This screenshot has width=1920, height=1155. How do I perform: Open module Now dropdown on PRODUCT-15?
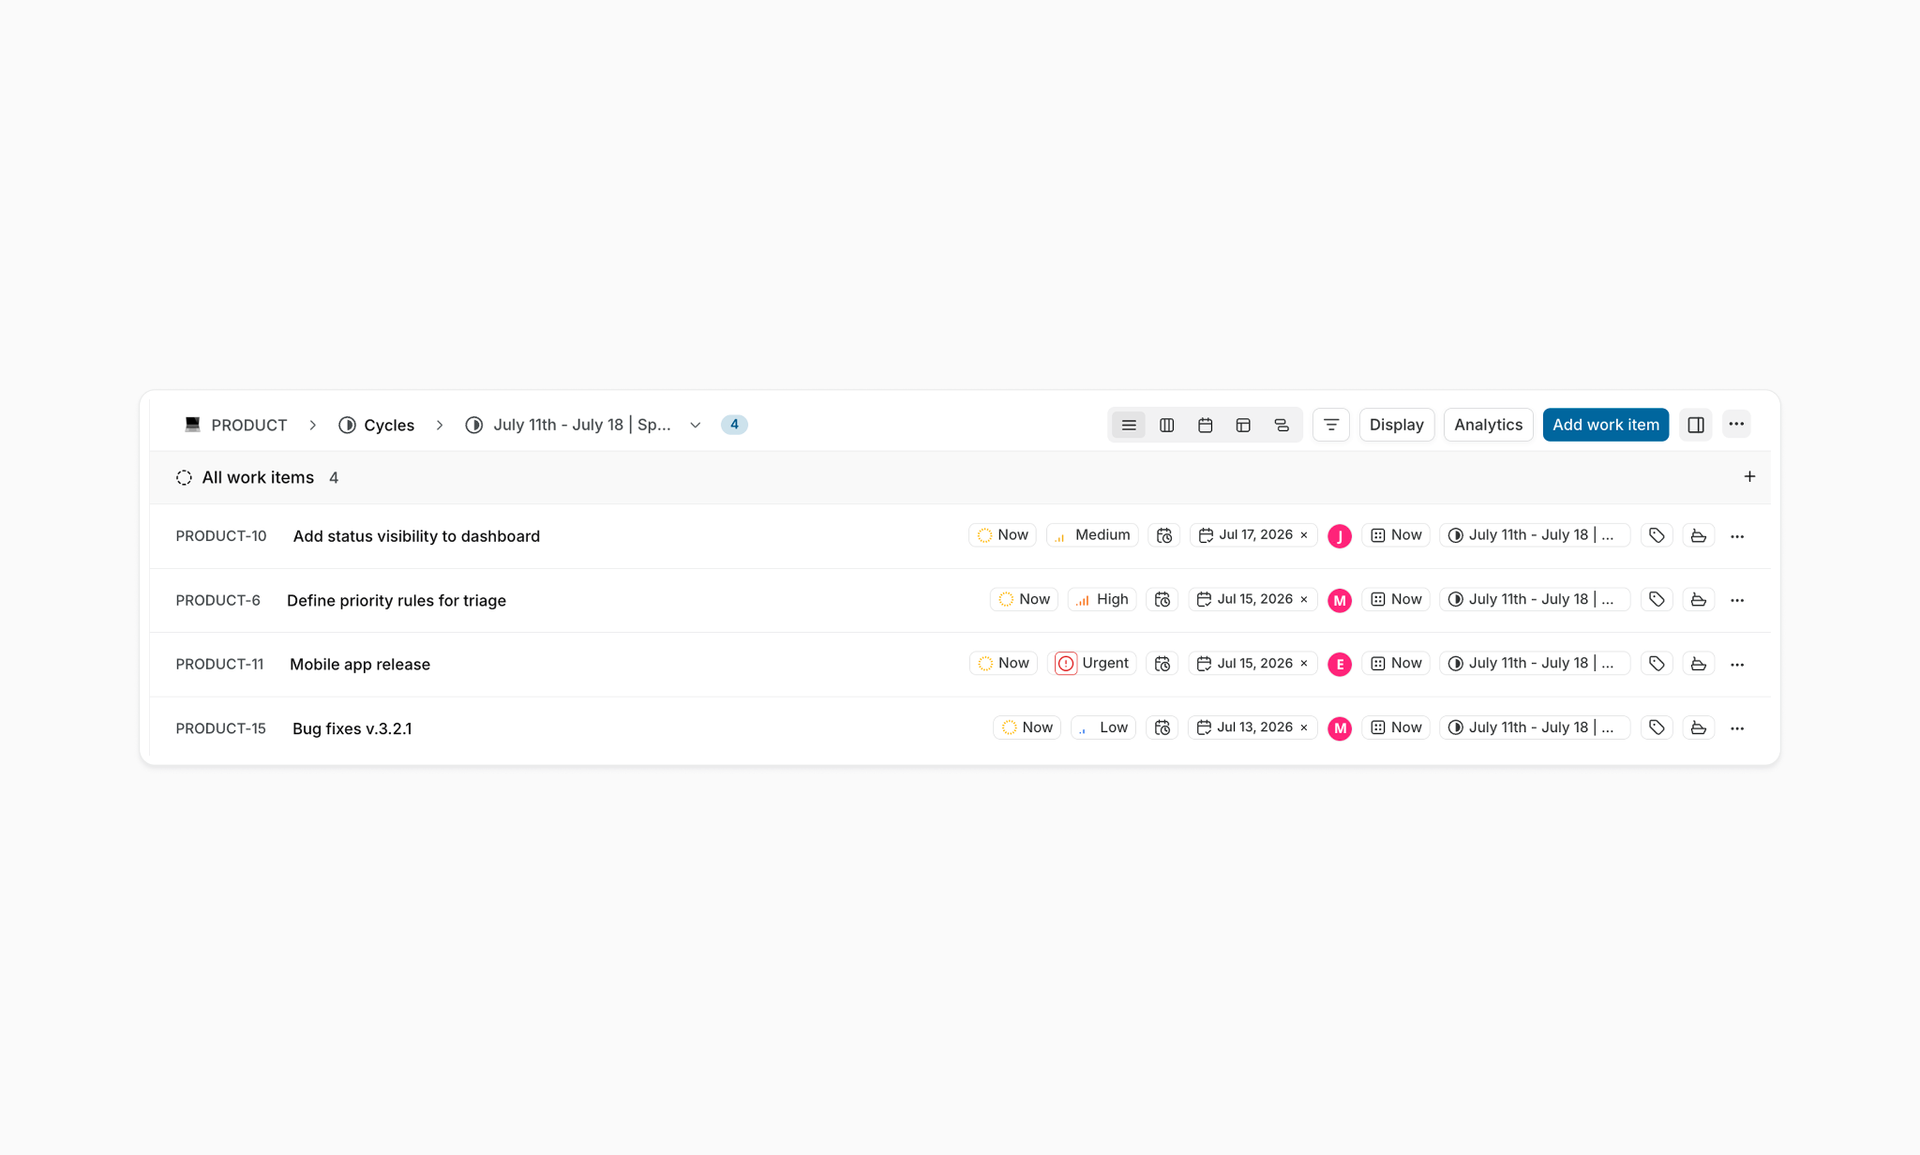click(x=1396, y=727)
